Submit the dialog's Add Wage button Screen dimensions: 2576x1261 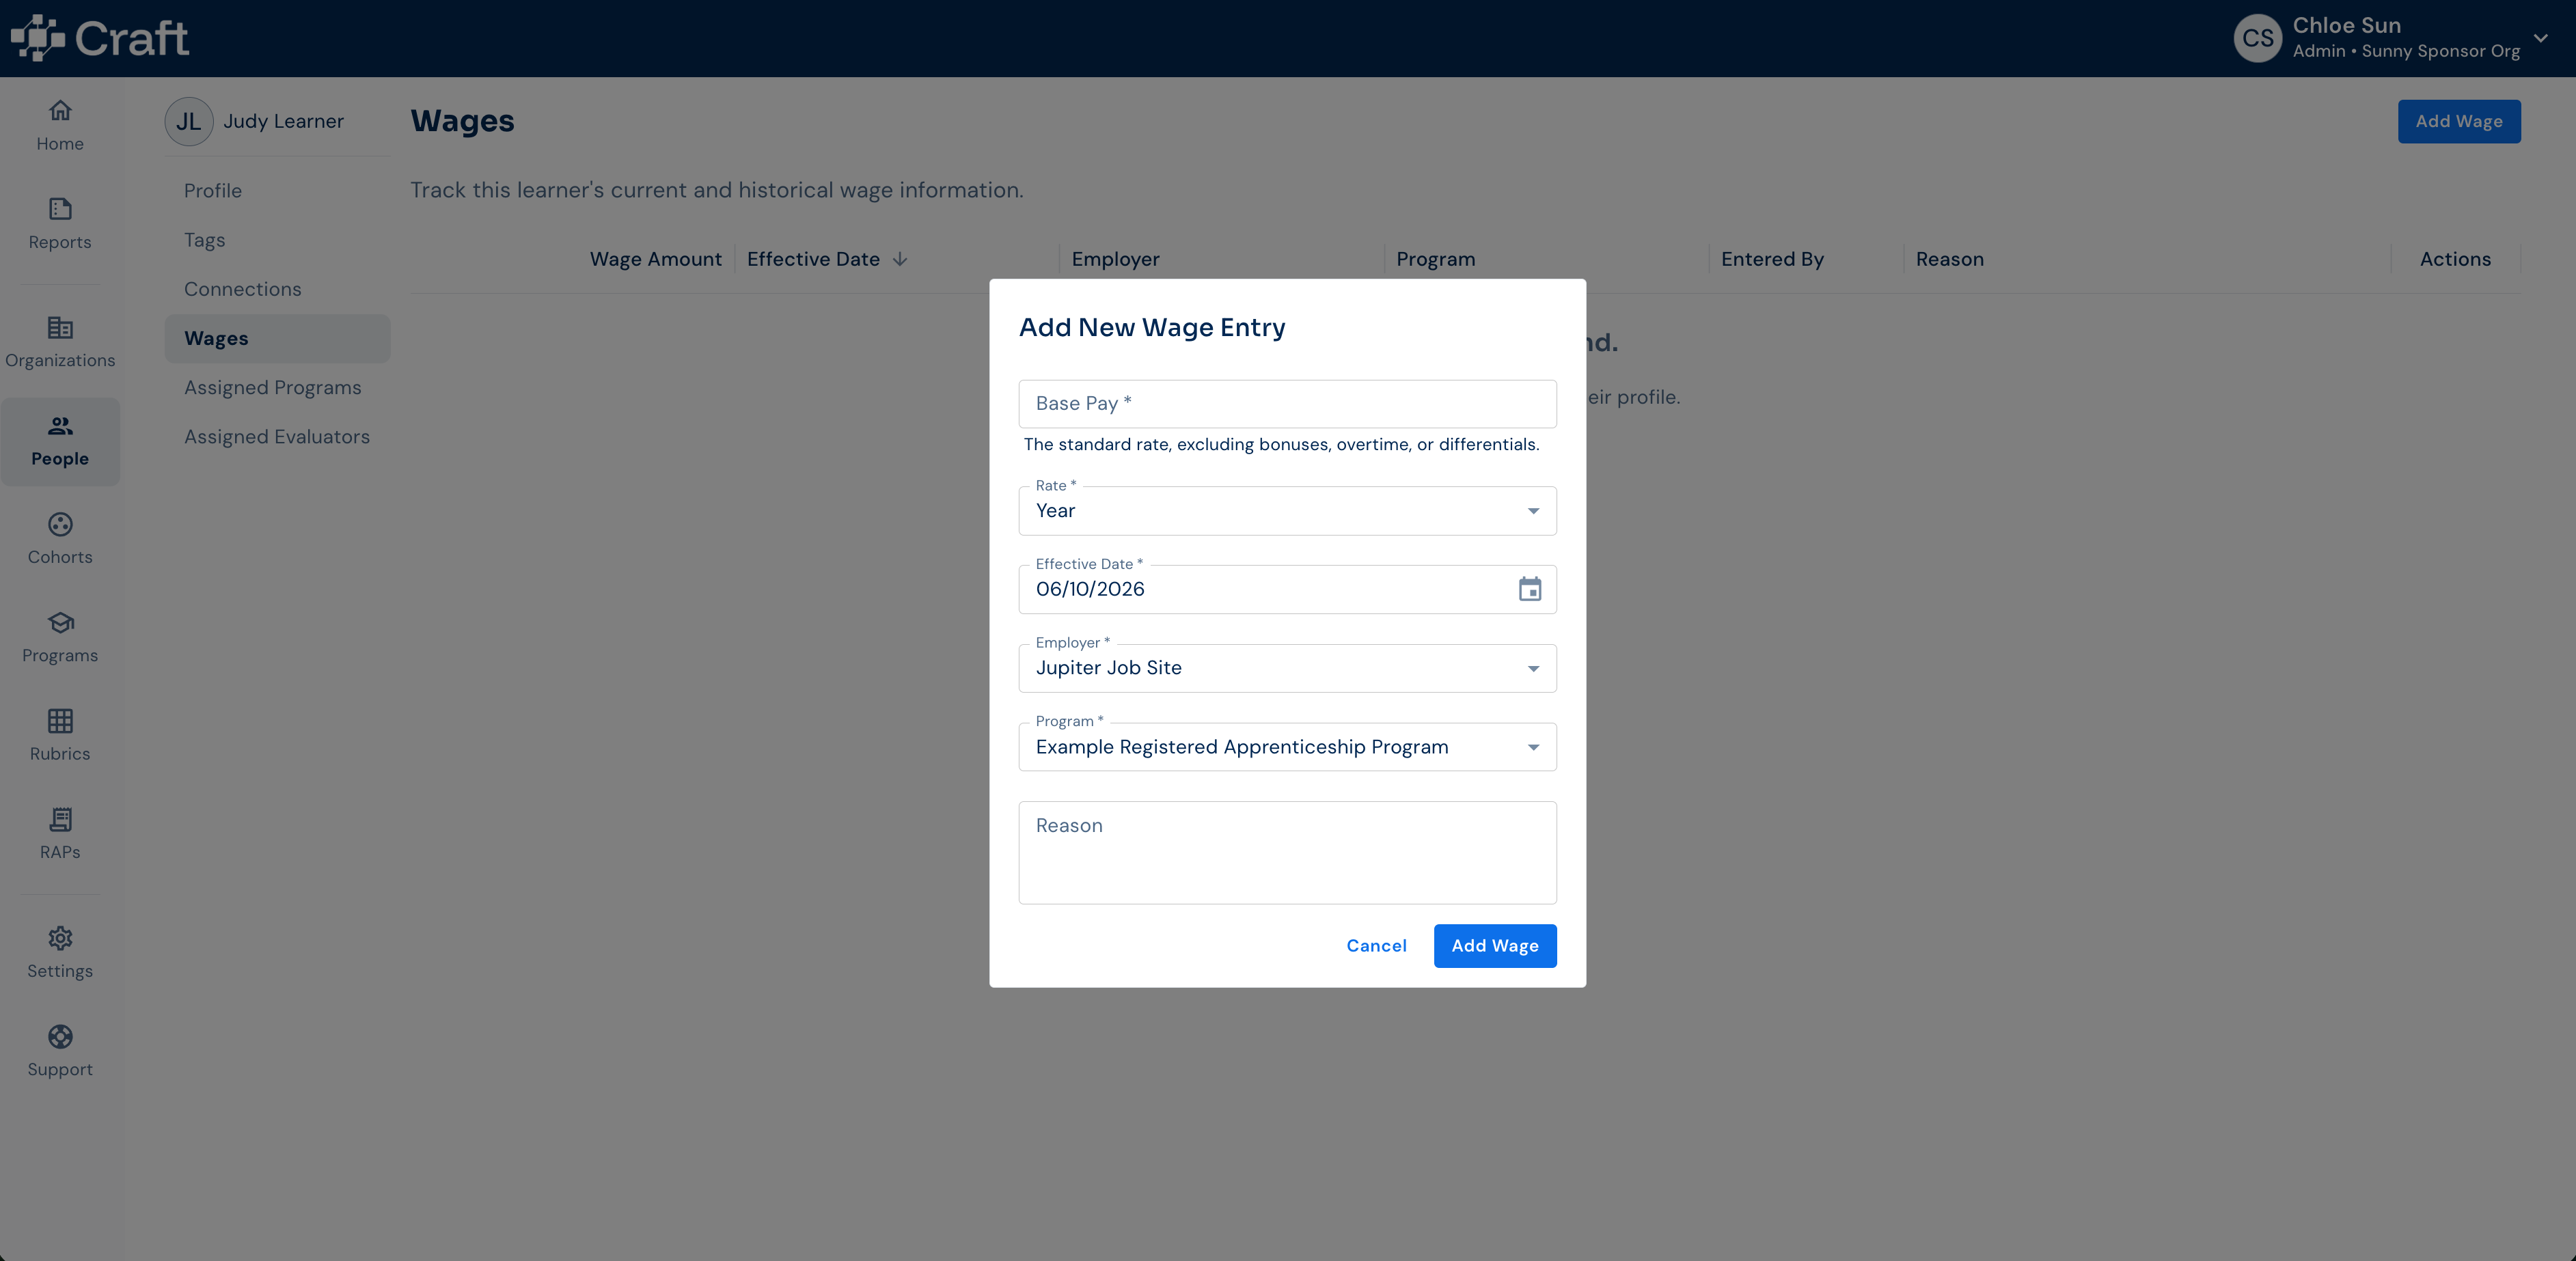click(1495, 946)
